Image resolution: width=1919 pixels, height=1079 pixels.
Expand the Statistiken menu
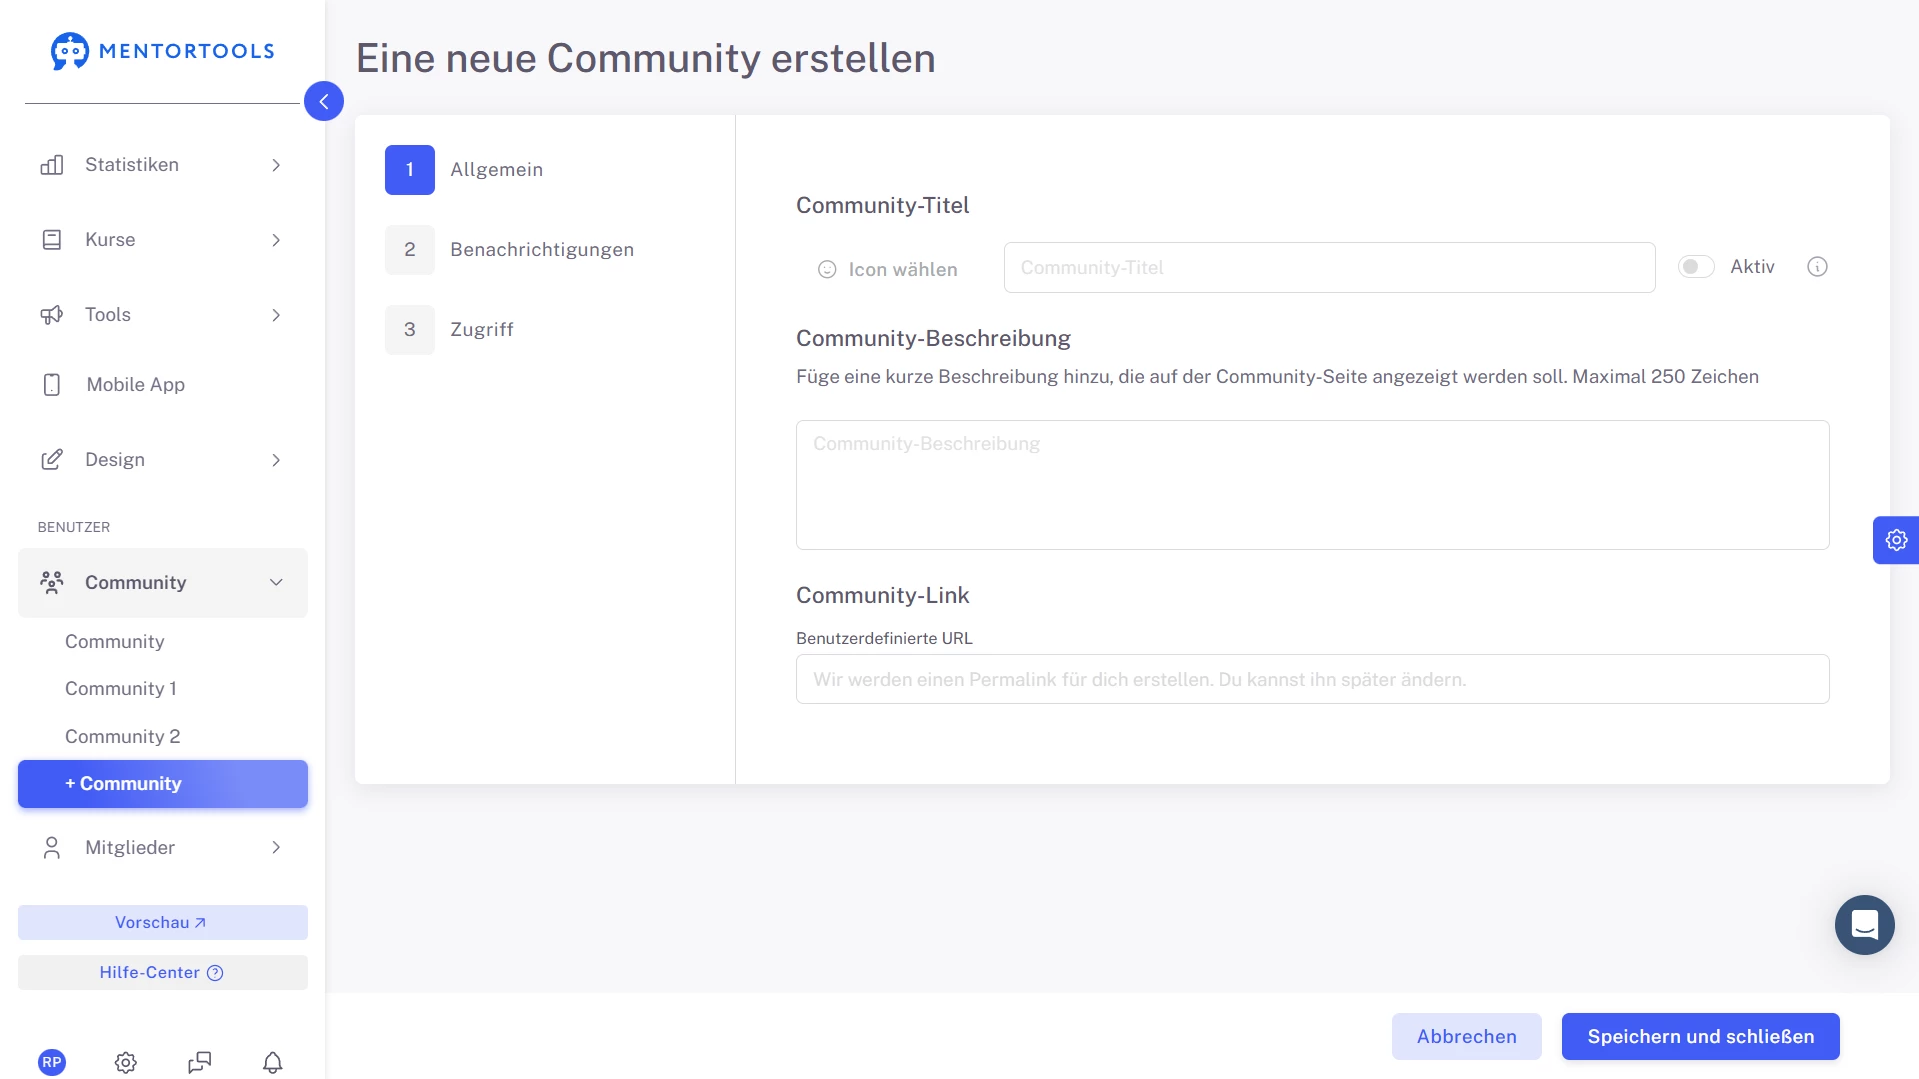(x=162, y=165)
